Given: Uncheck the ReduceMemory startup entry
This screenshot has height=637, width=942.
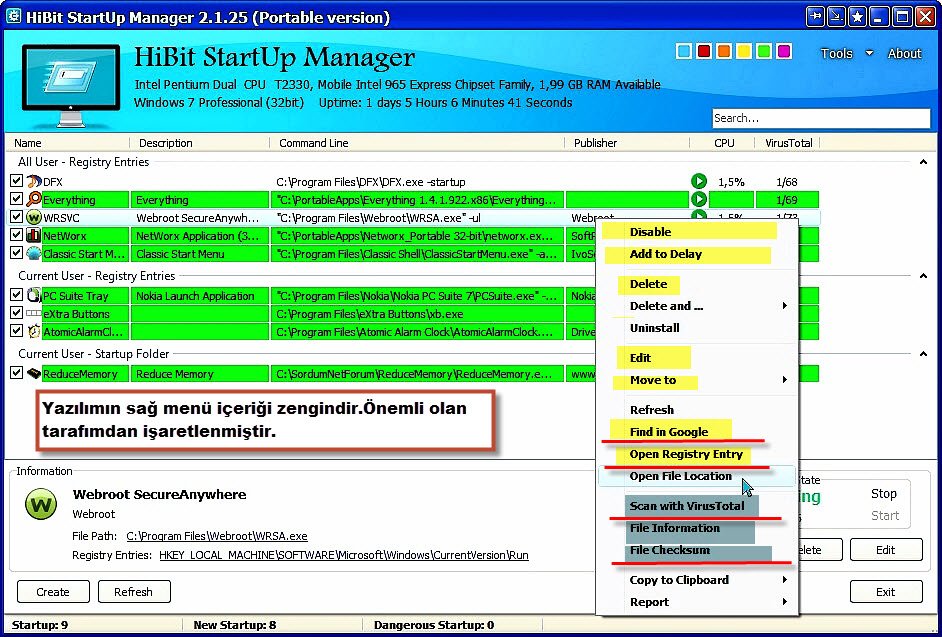Looking at the screenshot, I should click(17, 373).
